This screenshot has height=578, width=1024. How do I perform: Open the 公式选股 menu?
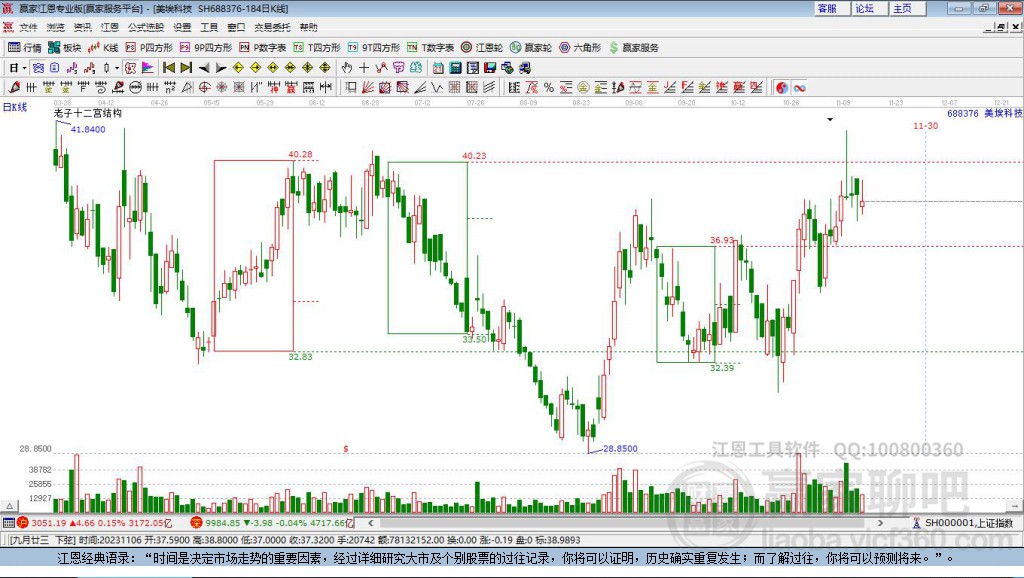point(146,27)
